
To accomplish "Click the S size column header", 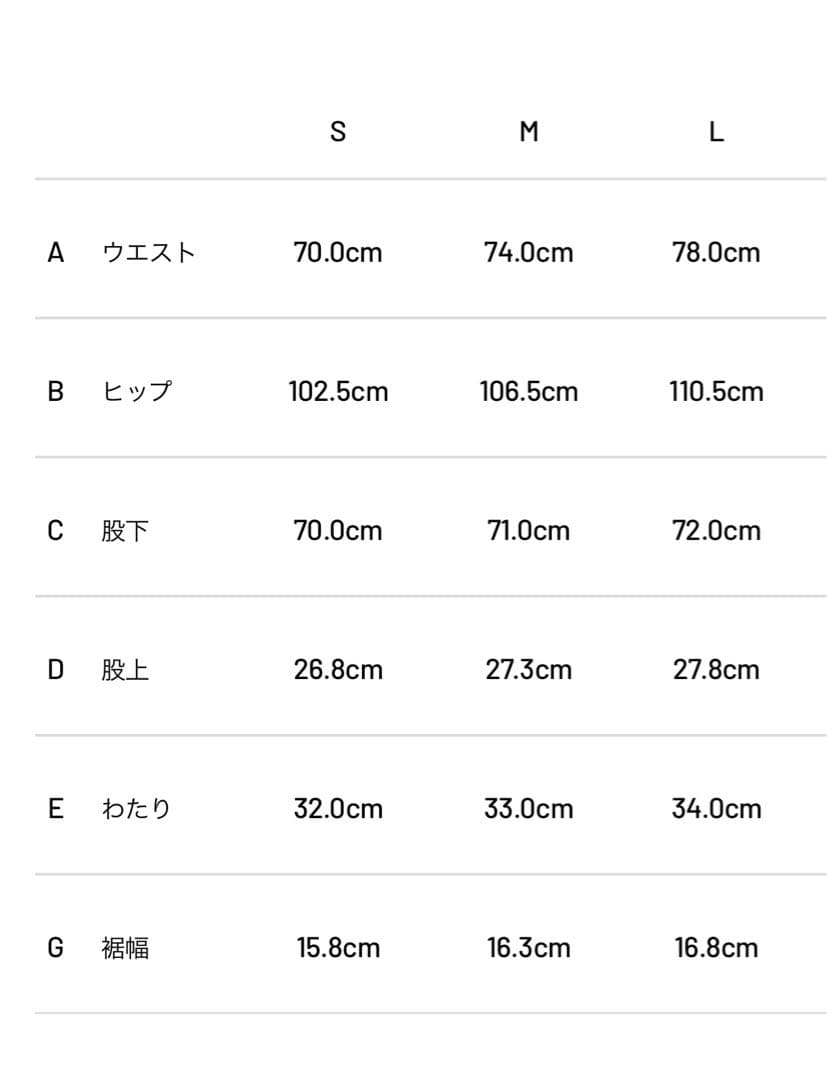I will (x=338, y=131).
